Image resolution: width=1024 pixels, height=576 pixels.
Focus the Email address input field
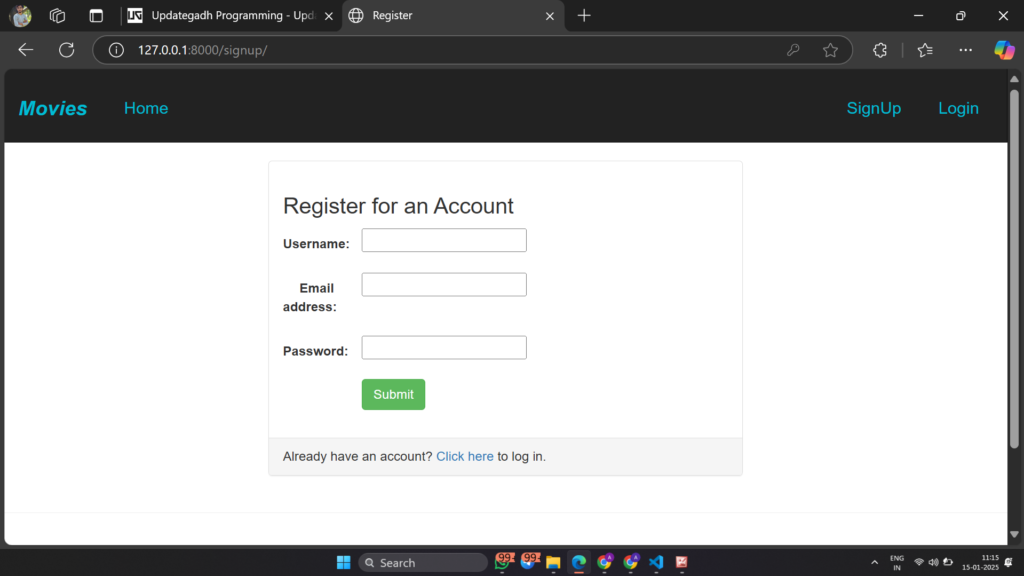coord(444,285)
